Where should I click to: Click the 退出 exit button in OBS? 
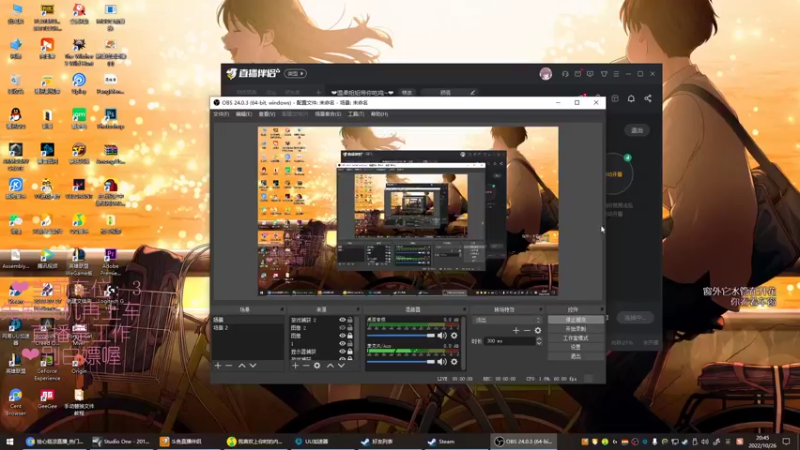(576, 356)
